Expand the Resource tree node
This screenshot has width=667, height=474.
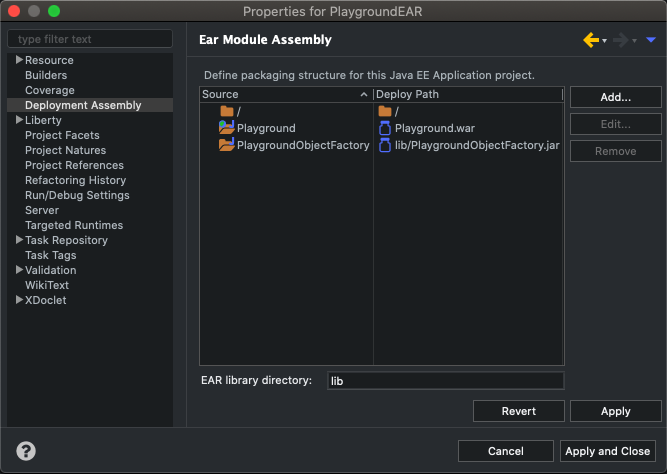pyautogui.click(x=19, y=60)
